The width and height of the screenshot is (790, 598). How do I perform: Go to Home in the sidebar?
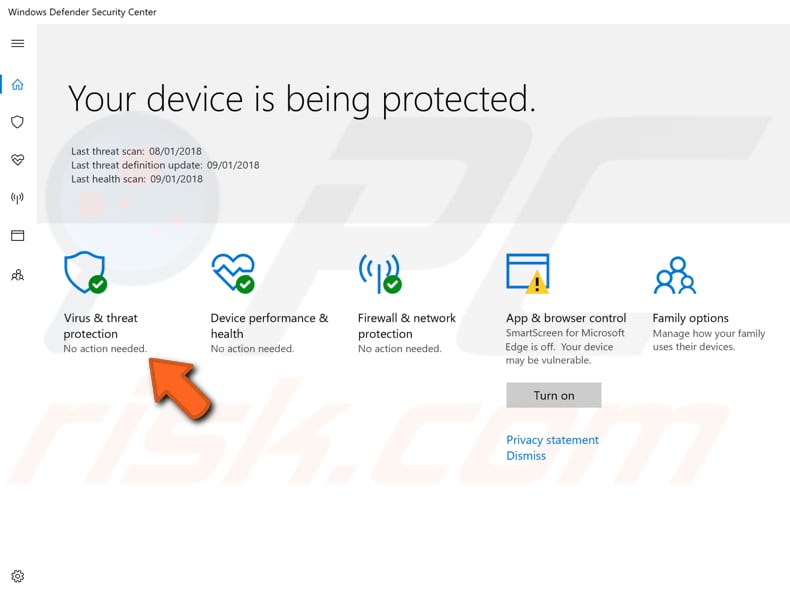click(x=17, y=84)
